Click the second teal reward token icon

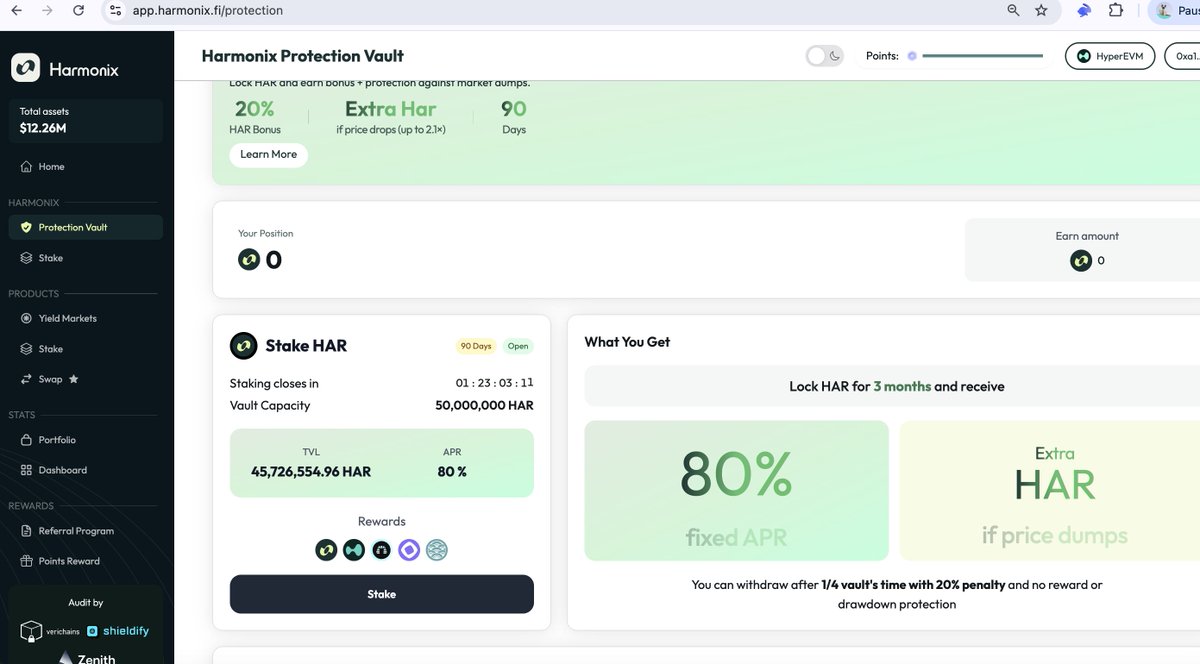[354, 550]
